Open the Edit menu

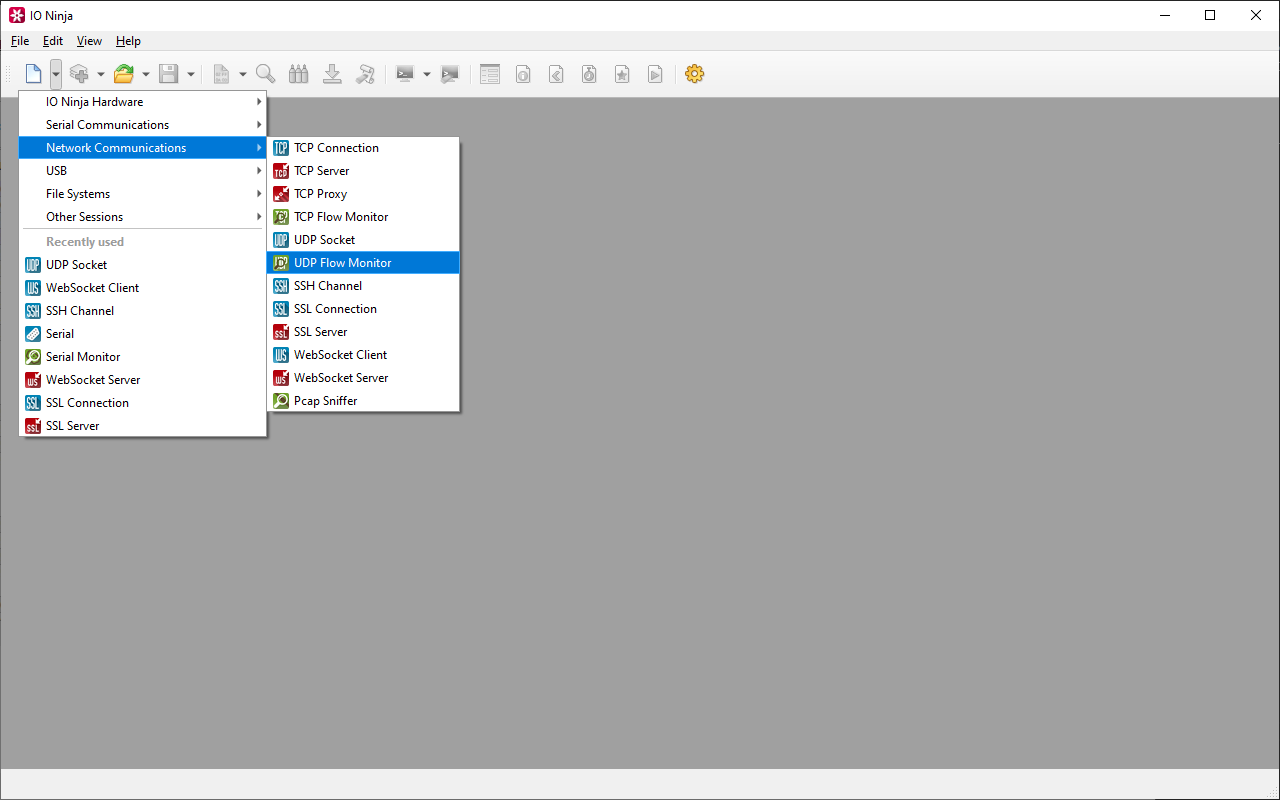pyautogui.click(x=53, y=41)
